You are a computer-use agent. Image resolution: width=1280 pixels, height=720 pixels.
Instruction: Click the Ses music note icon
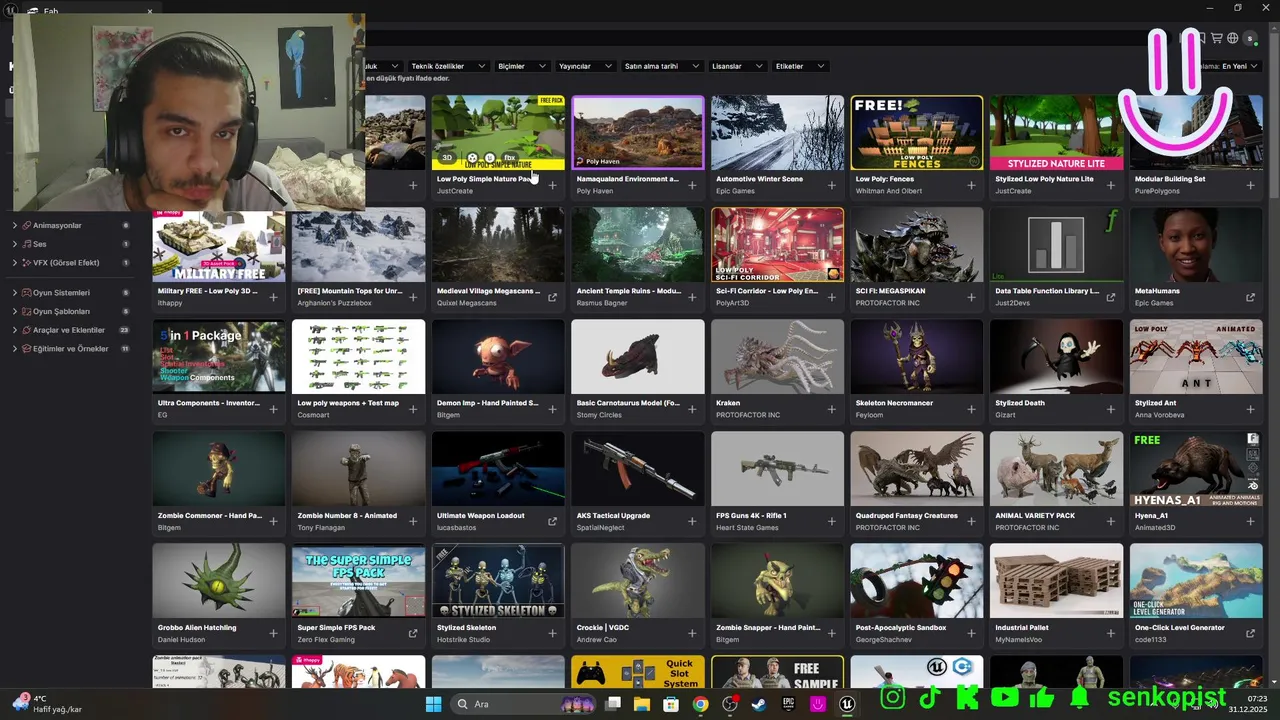(26, 244)
